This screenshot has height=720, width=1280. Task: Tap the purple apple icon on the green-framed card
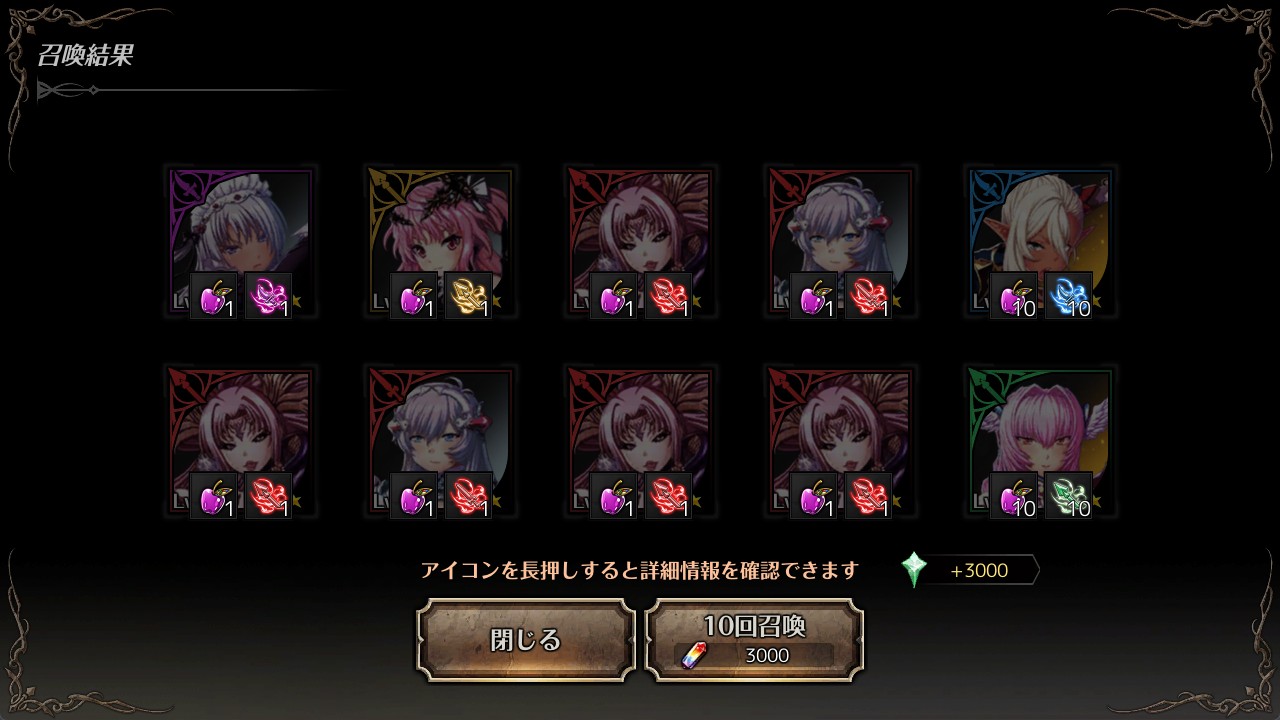coord(1013,496)
